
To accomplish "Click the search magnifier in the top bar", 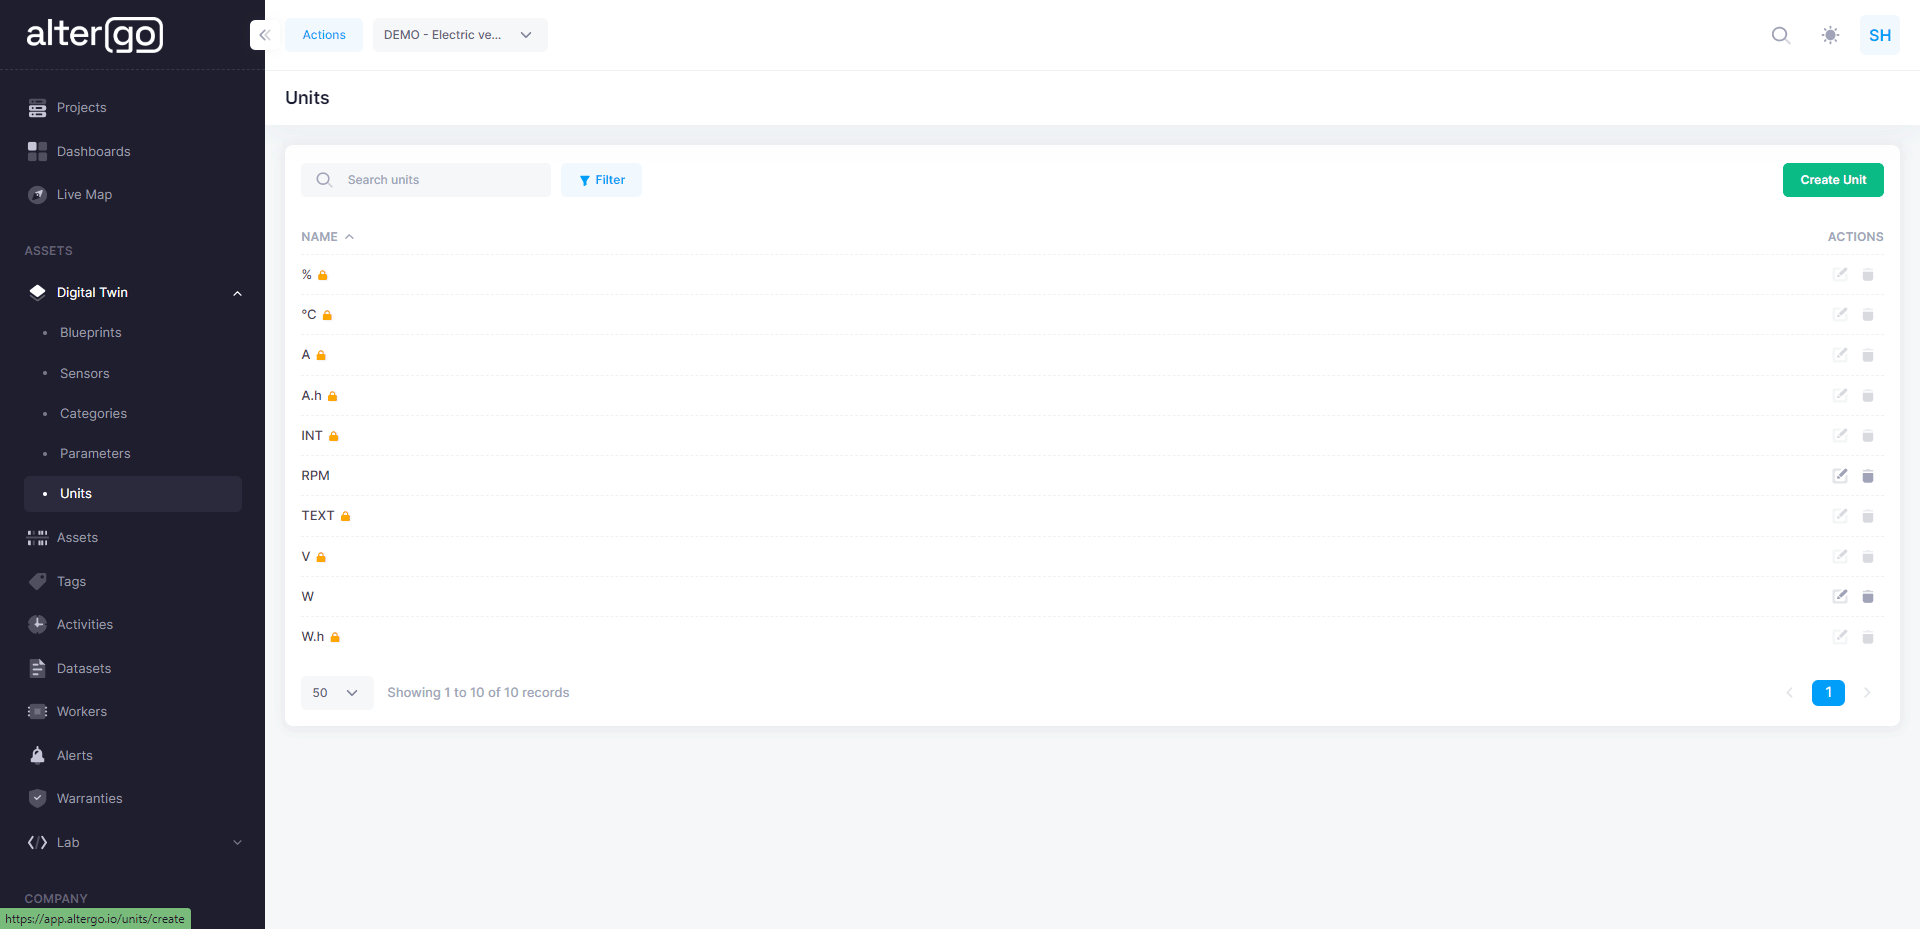I will point(1780,35).
